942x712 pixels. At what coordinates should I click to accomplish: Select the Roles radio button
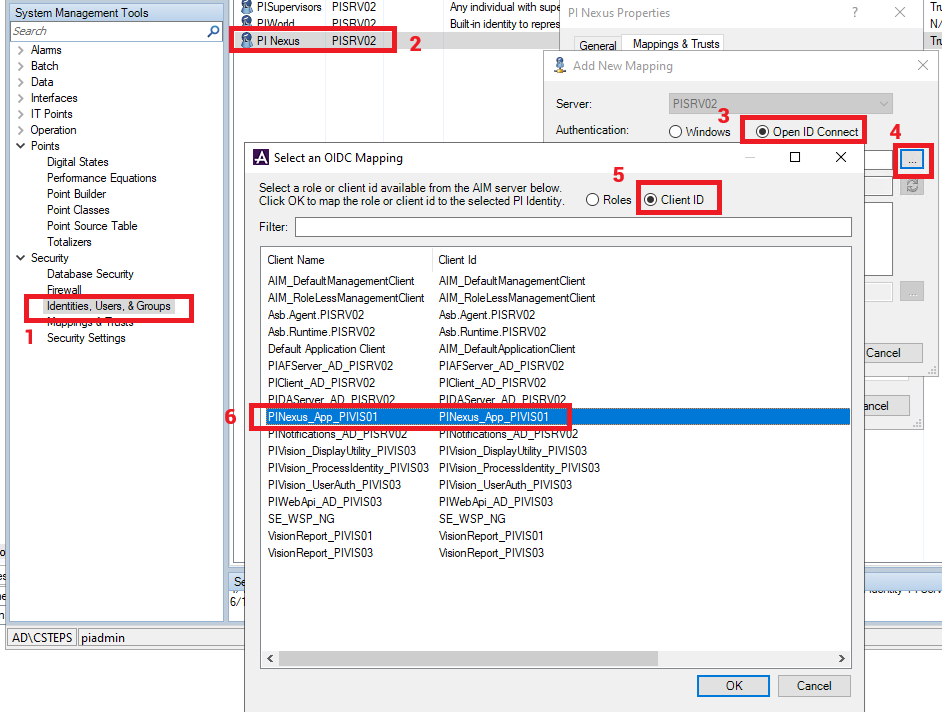(x=592, y=199)
